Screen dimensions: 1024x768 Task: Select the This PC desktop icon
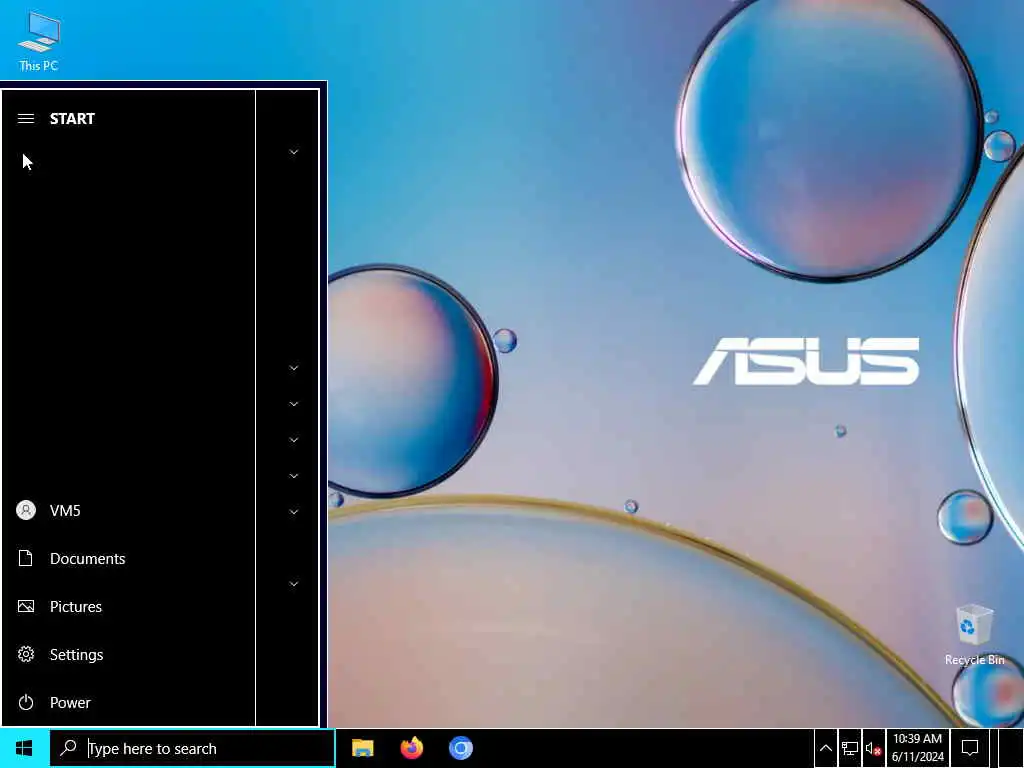pos(39,41)
